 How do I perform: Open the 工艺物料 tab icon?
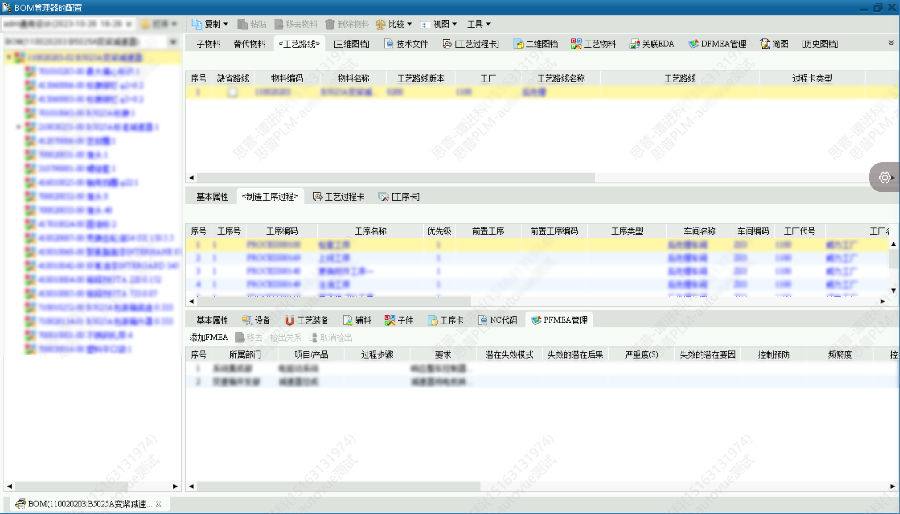[x=576, y=44]
